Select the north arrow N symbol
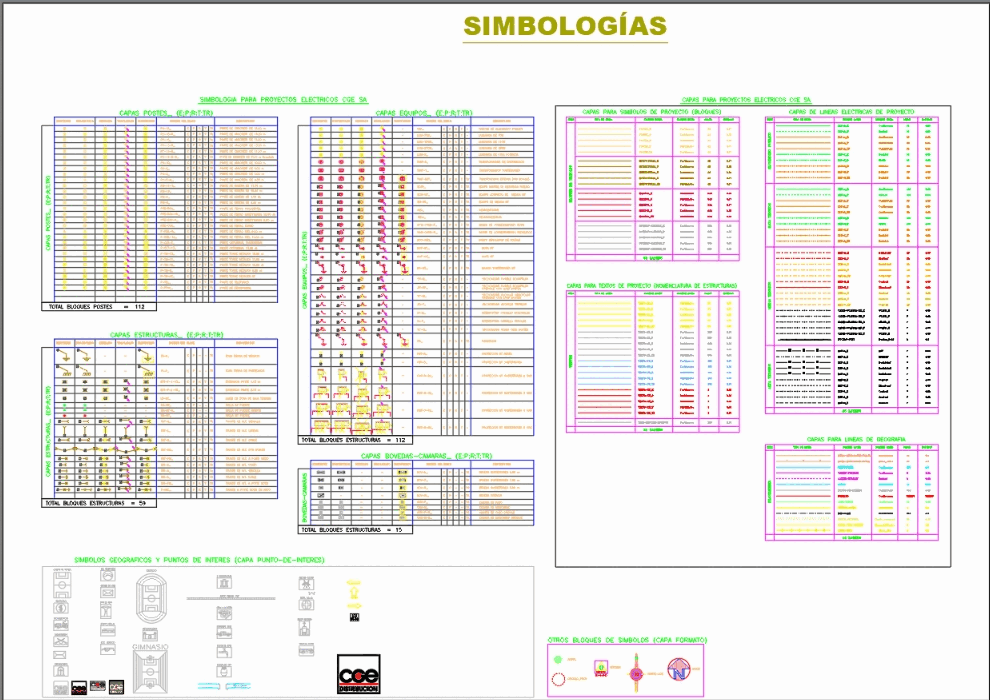 coord(679,670)
